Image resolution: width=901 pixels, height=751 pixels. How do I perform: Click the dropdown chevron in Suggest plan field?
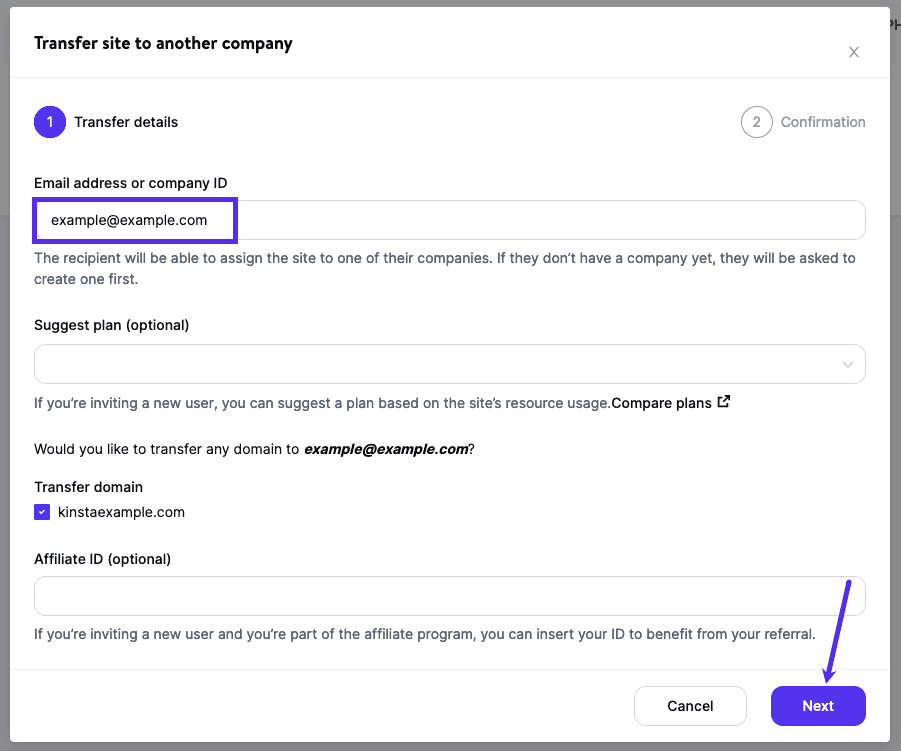(847, 364)
